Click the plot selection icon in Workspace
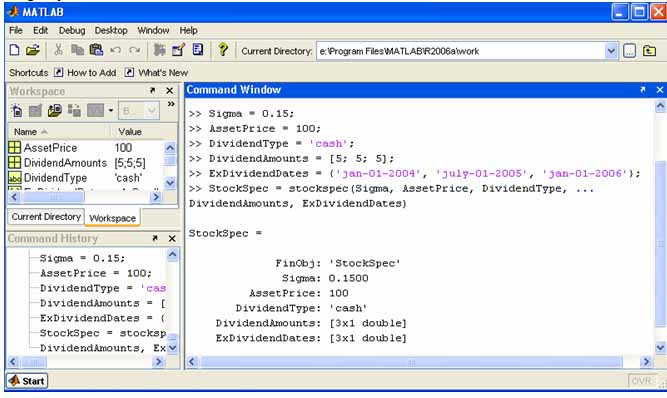The height and width of the screenshot is (398, 667). click(95, 111)
